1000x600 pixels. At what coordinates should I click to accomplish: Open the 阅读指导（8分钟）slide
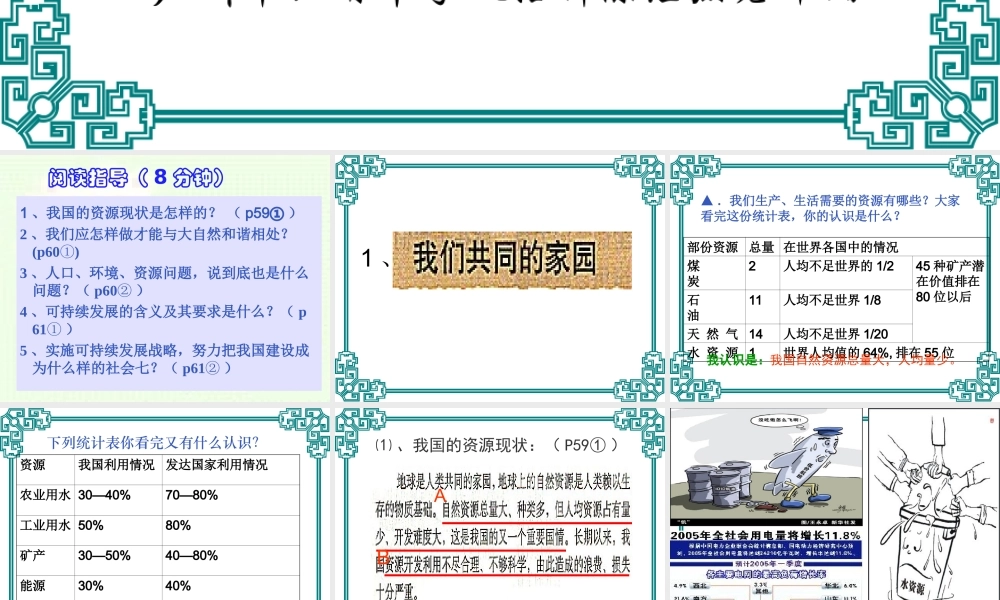tap(165, 278)
